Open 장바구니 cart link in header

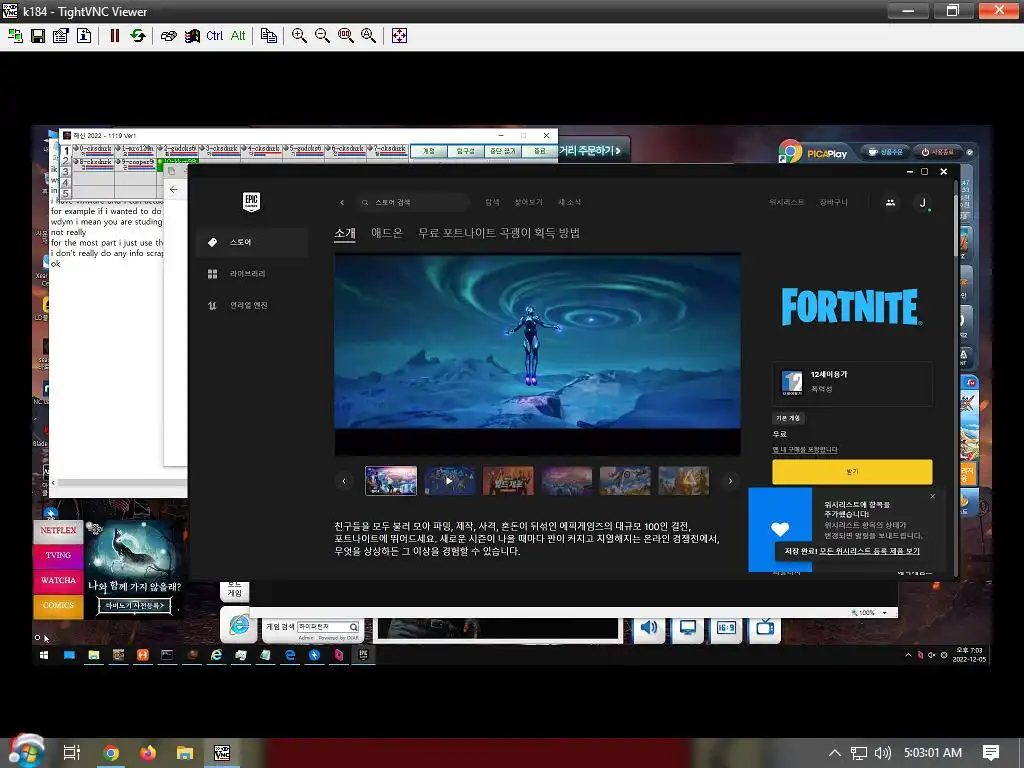pyautogui.click(x=833, y=202)
